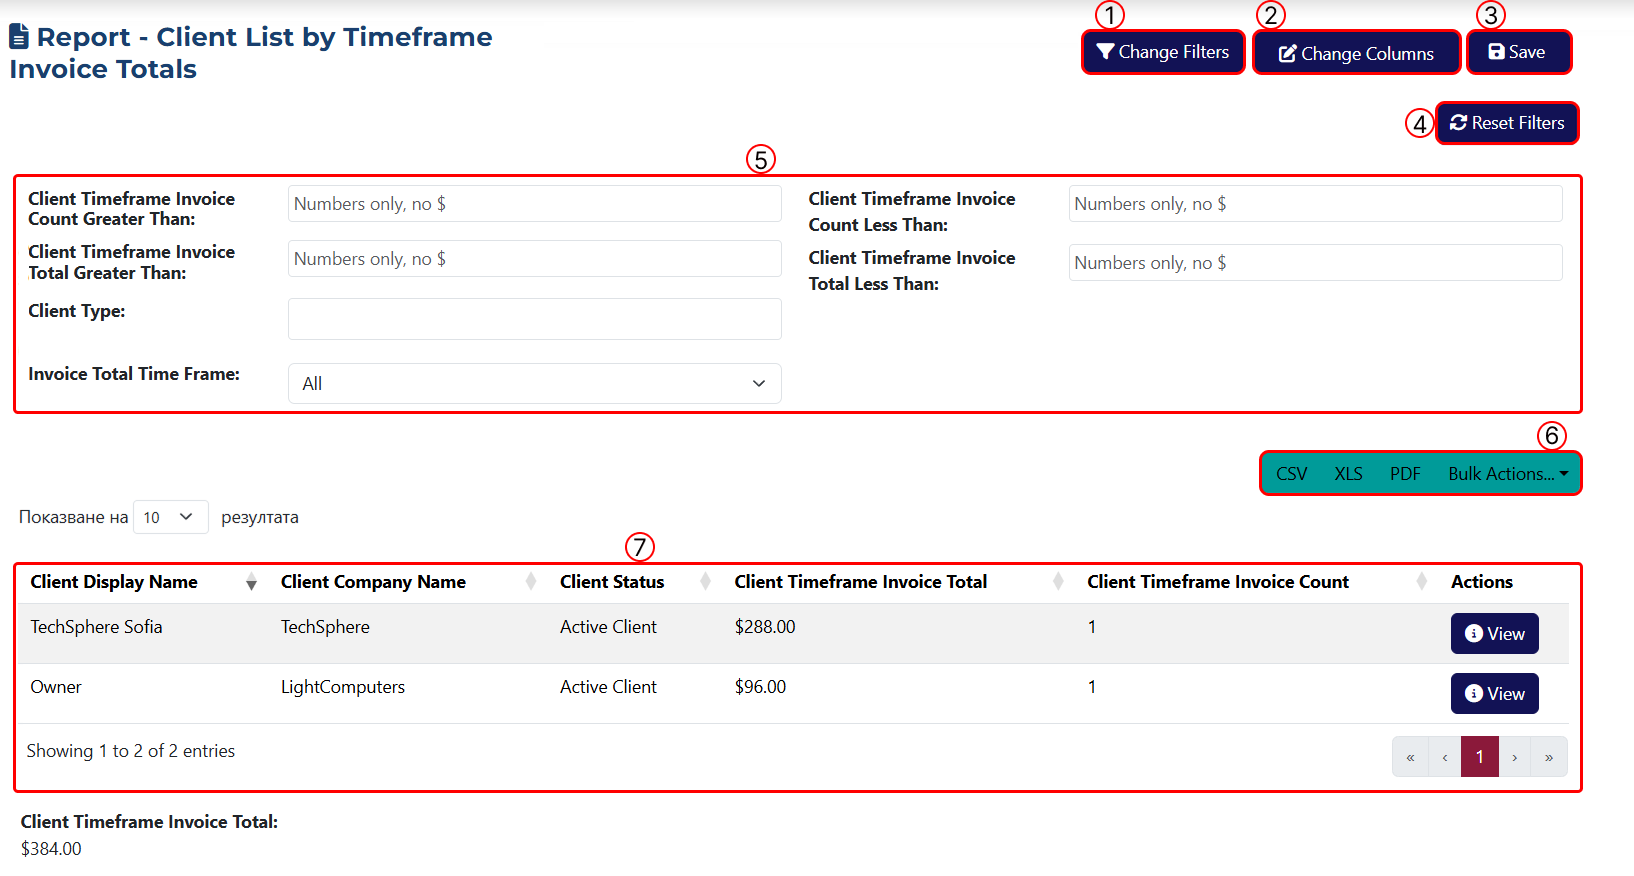This screenshot has width=1634, height=876.
Task: Export the table as CSV
Action: 1291,474
